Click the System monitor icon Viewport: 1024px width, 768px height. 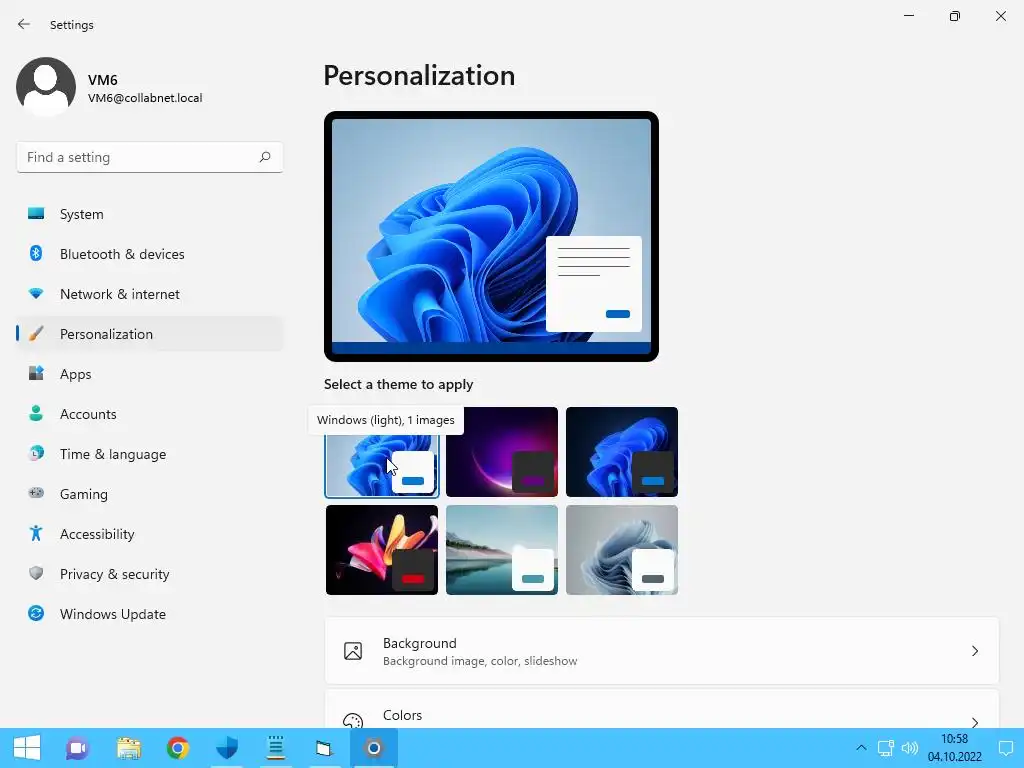point(36,214)
